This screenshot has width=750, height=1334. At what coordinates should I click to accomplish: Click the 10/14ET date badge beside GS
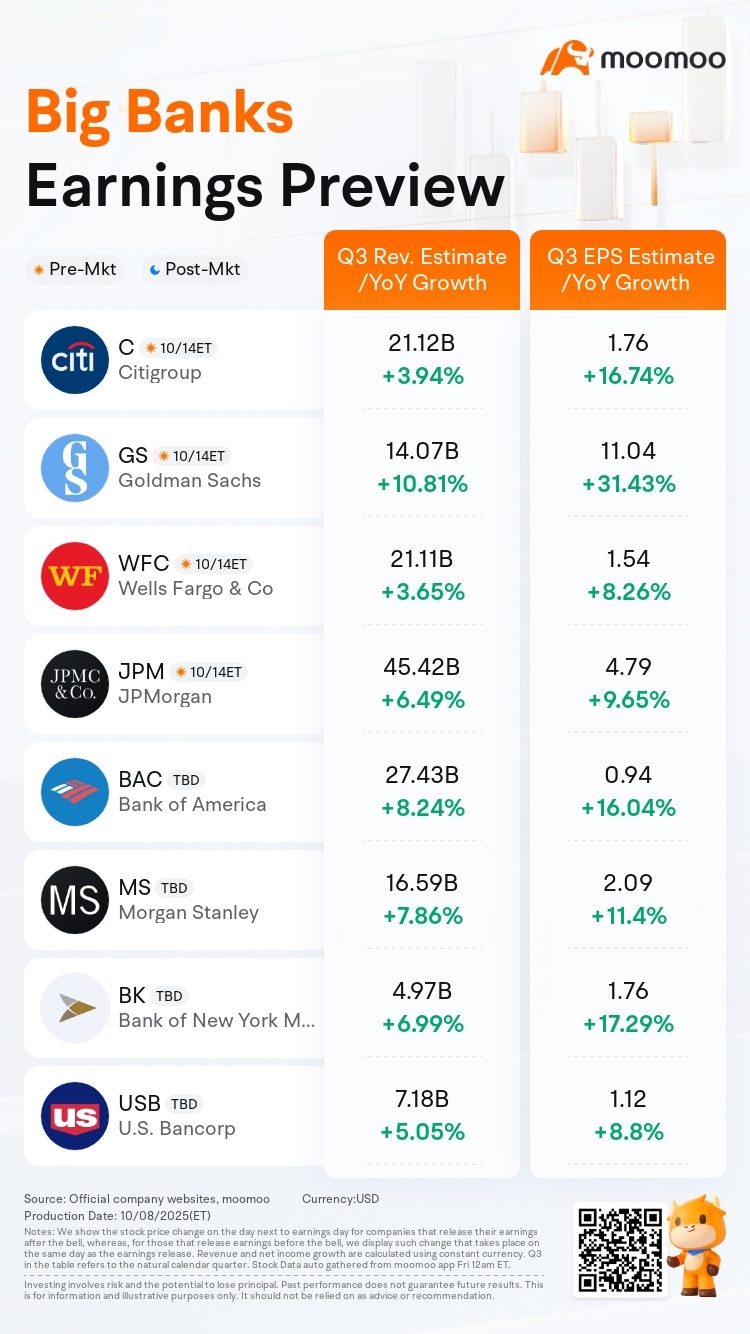(194, 456)
